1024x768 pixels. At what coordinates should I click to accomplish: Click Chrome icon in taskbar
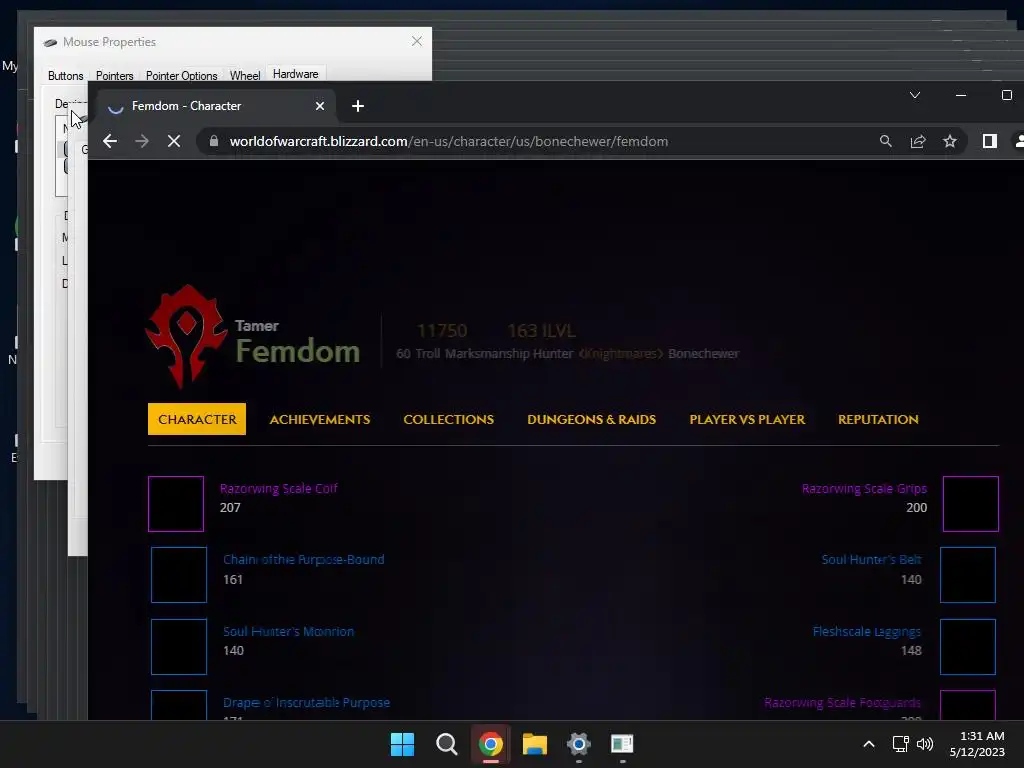click(490, 744)
